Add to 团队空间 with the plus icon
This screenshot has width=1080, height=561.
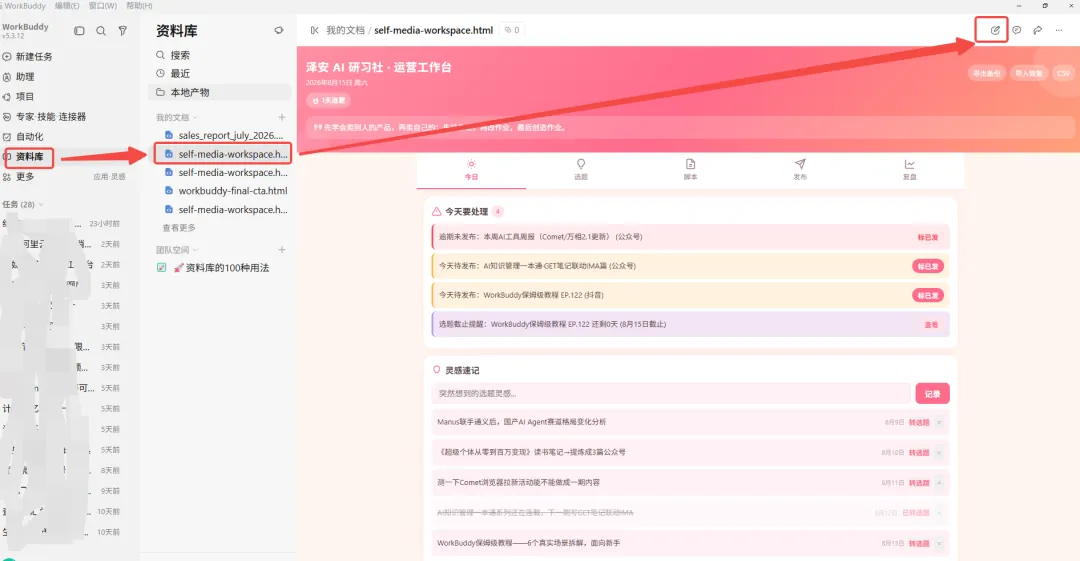[282, 249]
